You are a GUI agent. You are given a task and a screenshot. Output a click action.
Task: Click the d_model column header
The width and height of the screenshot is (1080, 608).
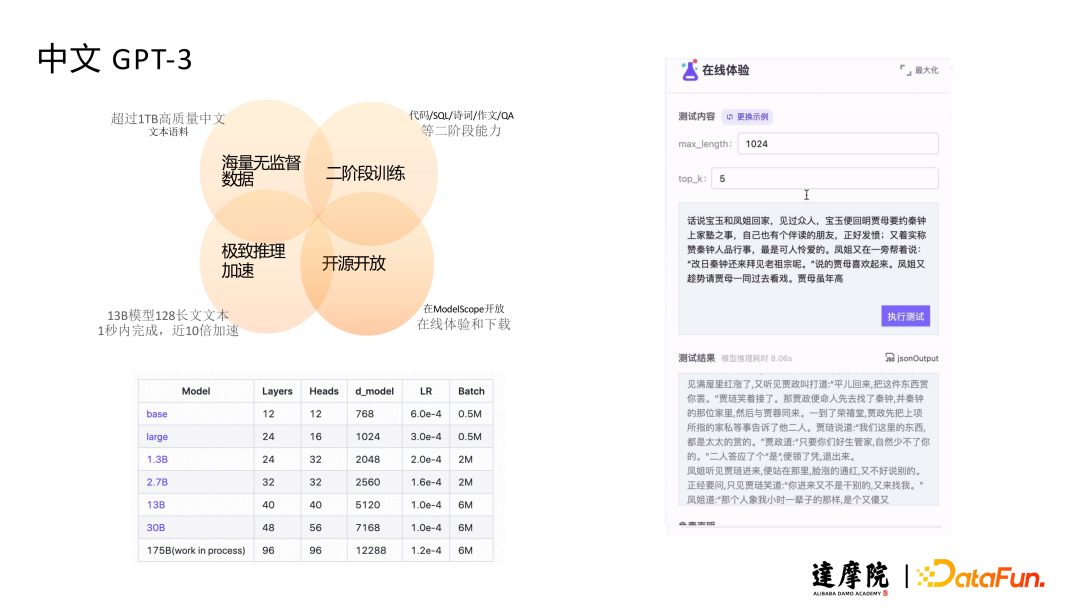click(x=374, y=391)
